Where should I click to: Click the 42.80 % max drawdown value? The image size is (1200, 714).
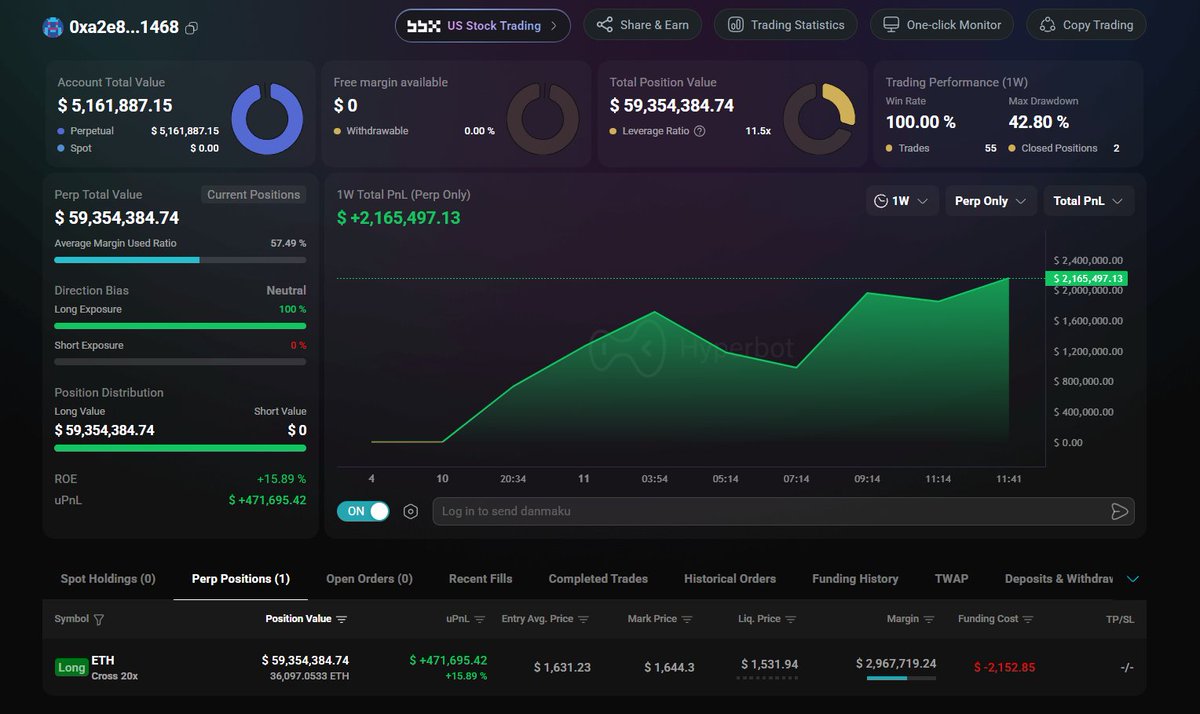pyautogui.click(x=1039, y=122)
